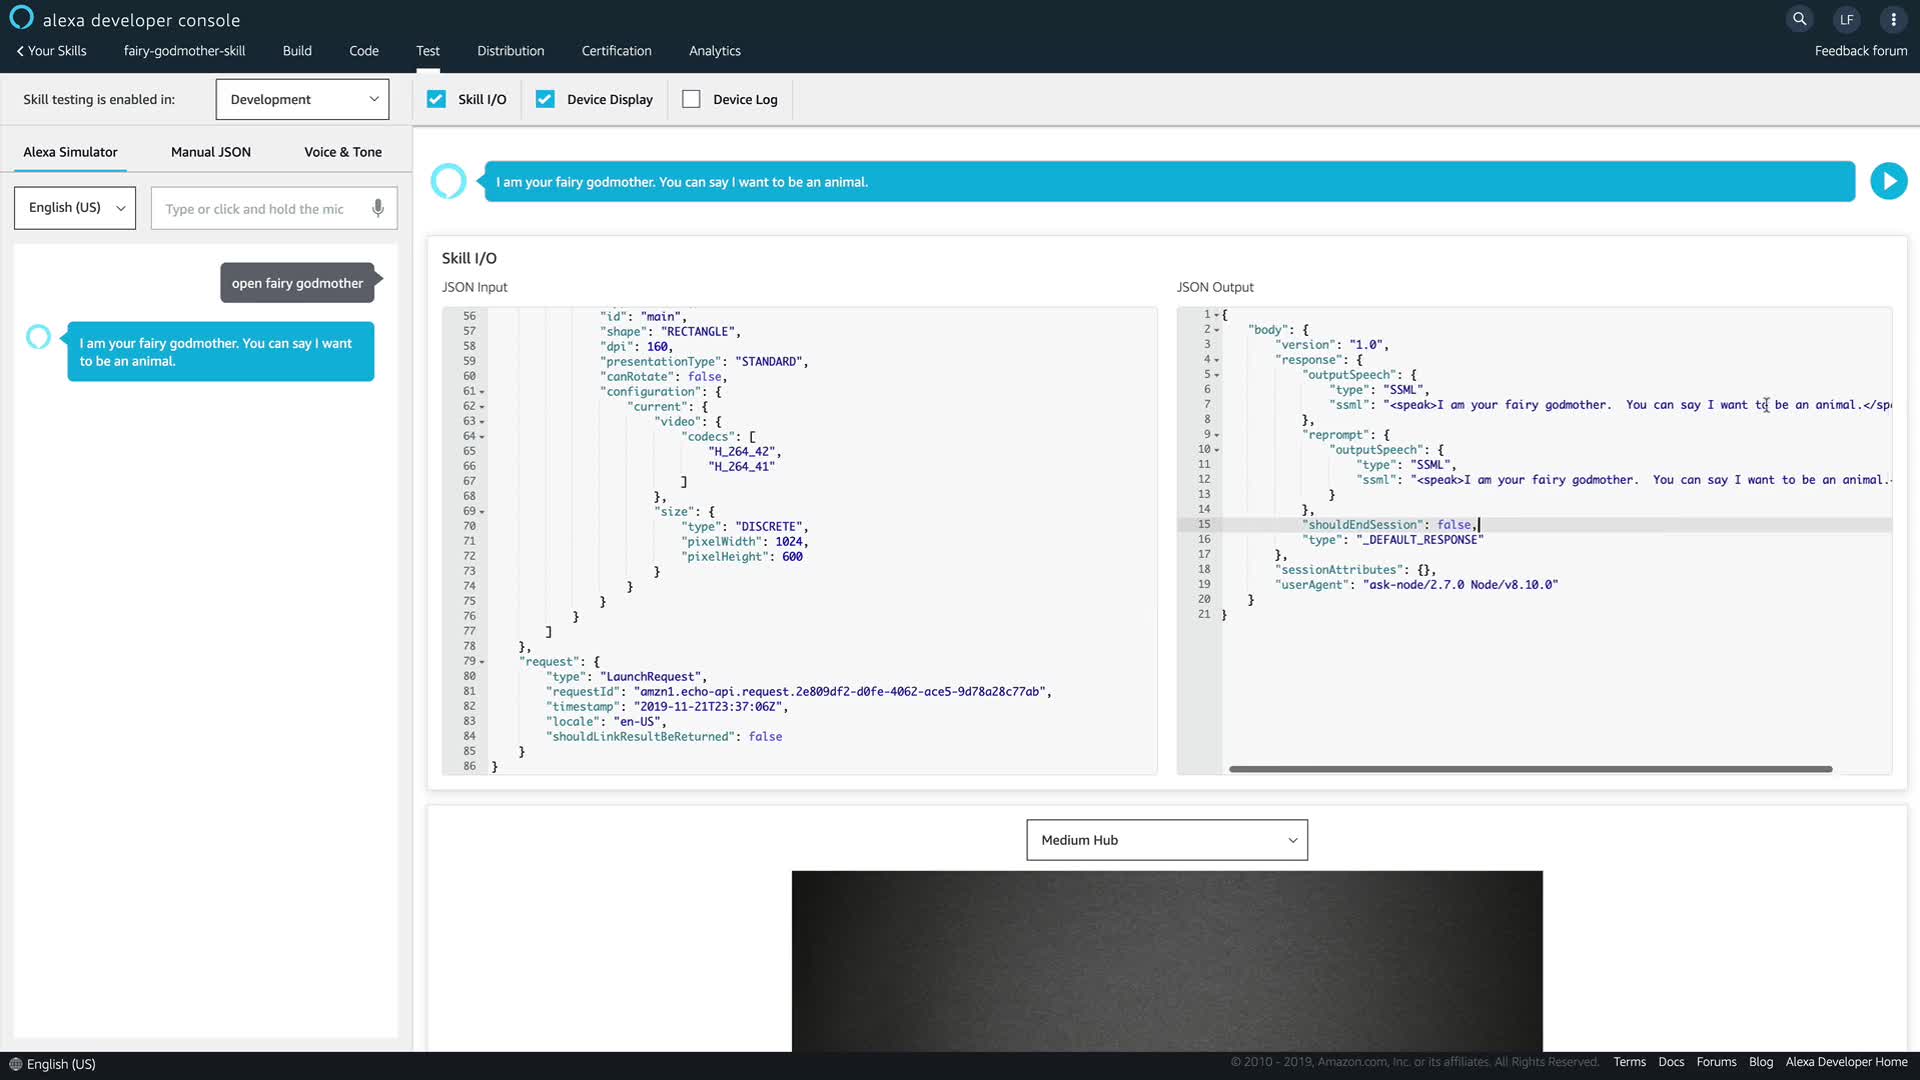Viewport: 1920px width, 1080px height.
Task: Click the search magnifier icon
Action: [x=1799, y=19]
